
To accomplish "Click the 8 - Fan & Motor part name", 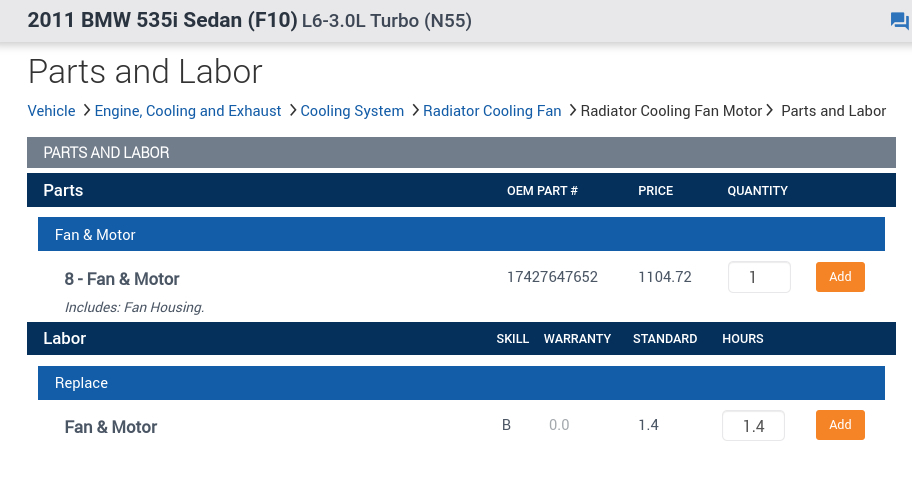I will [122, 279].
